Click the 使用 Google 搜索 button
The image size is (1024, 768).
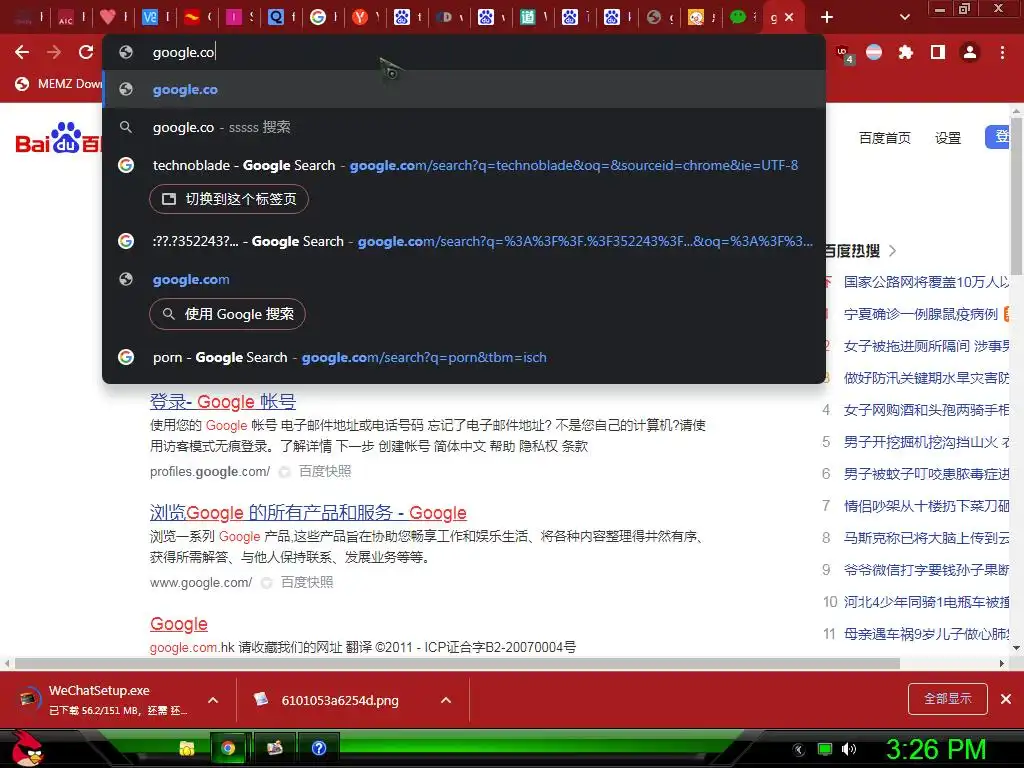pyautogui.click(x=227, y=314)
